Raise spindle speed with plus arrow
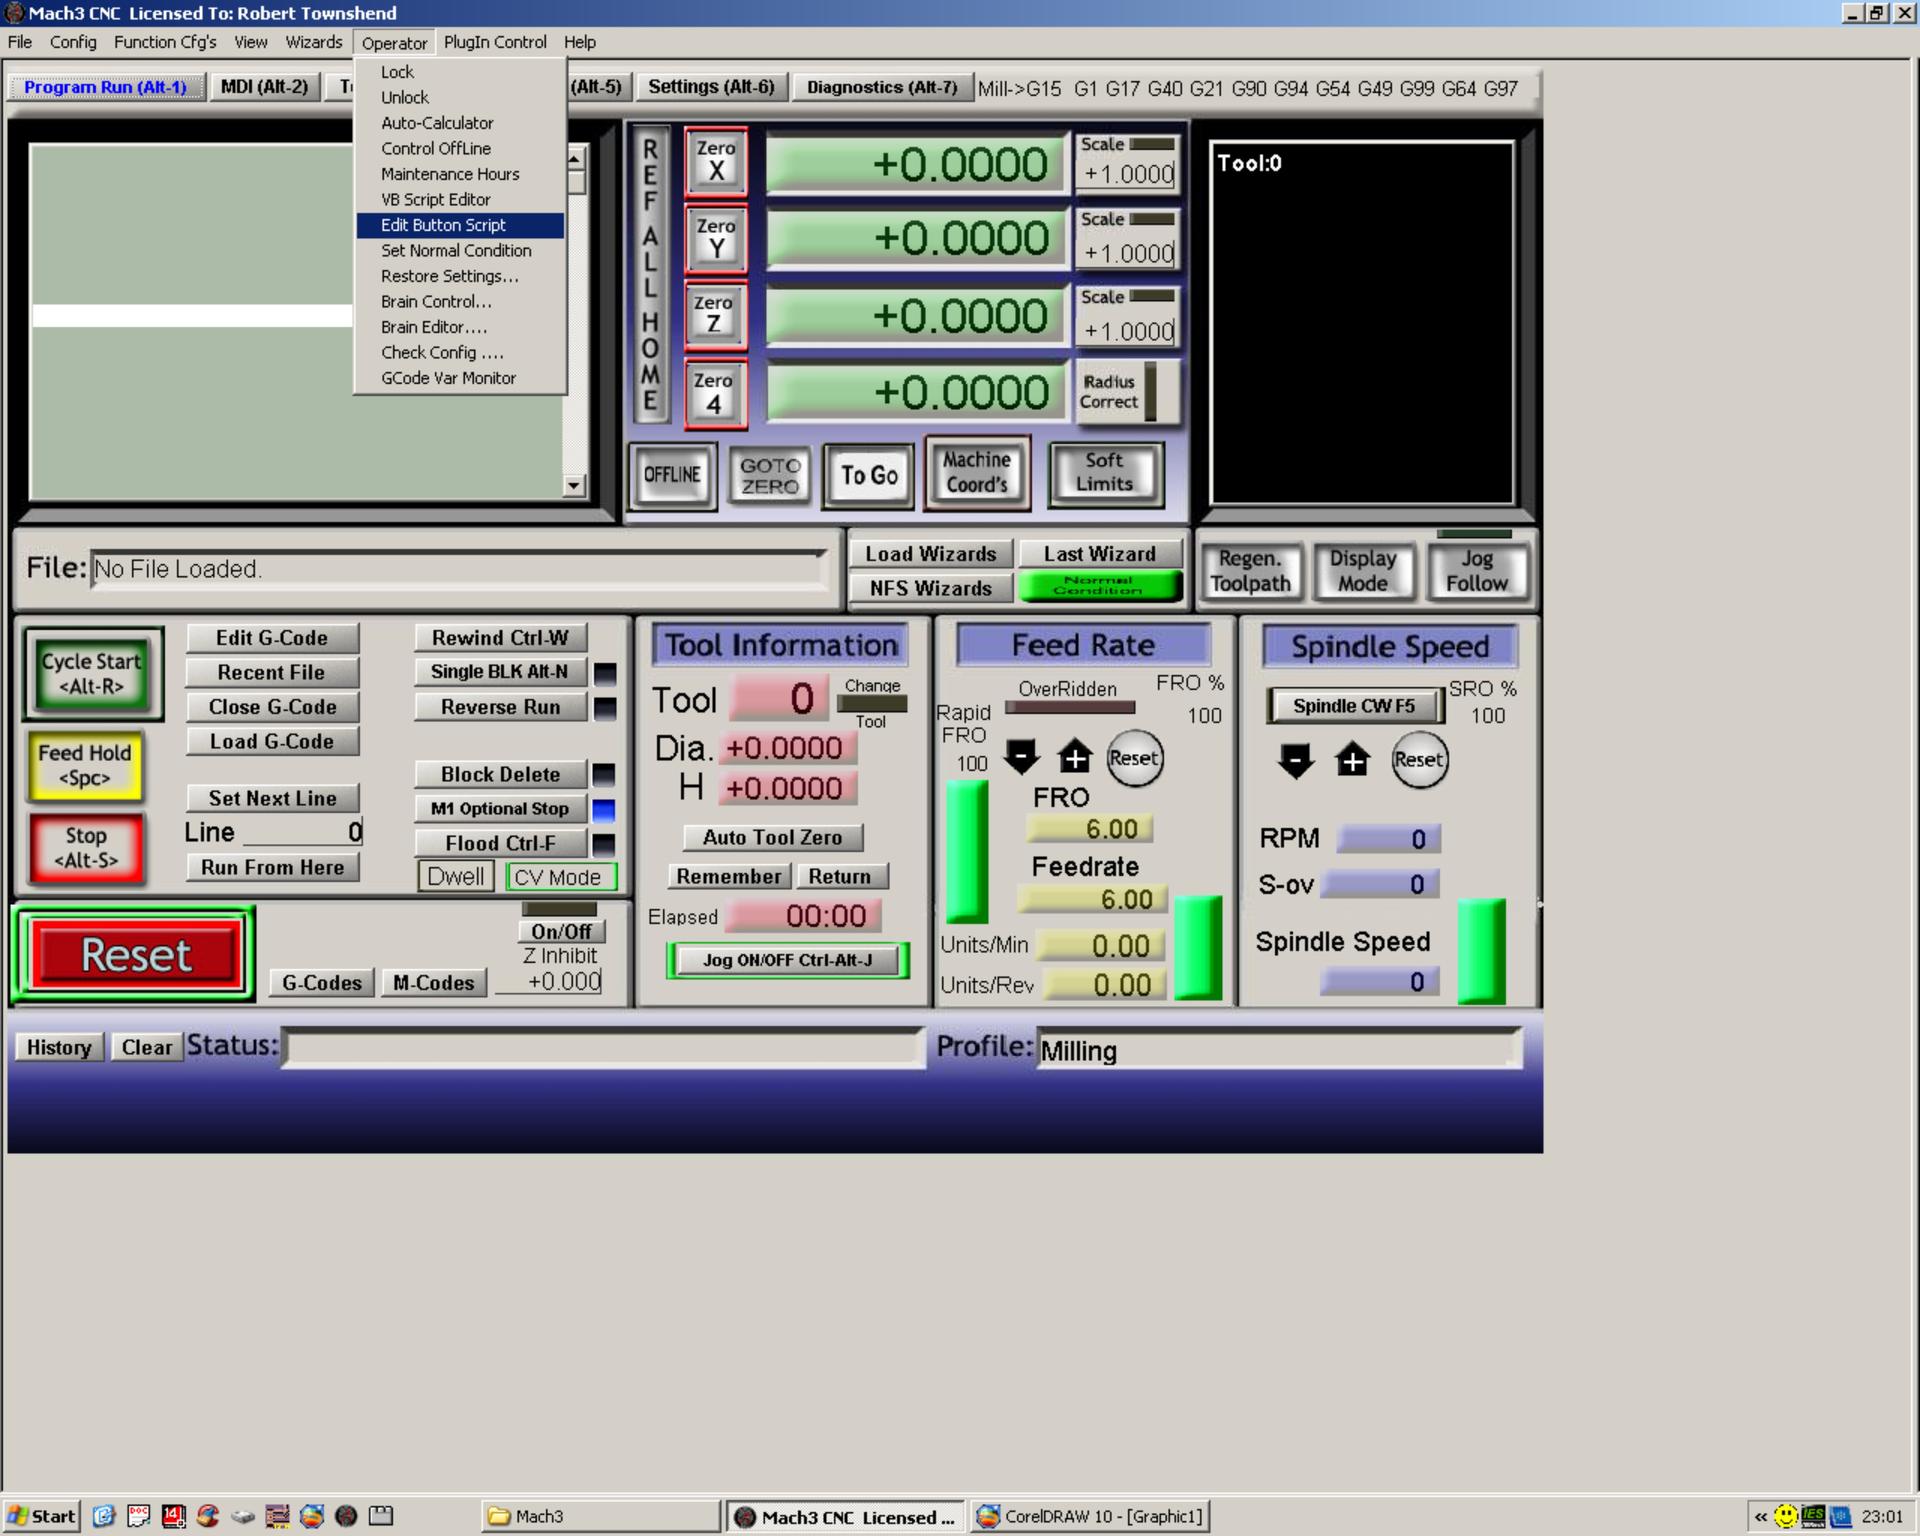The width and height of the screenshot is (1920, 1536). (1352, 760)
